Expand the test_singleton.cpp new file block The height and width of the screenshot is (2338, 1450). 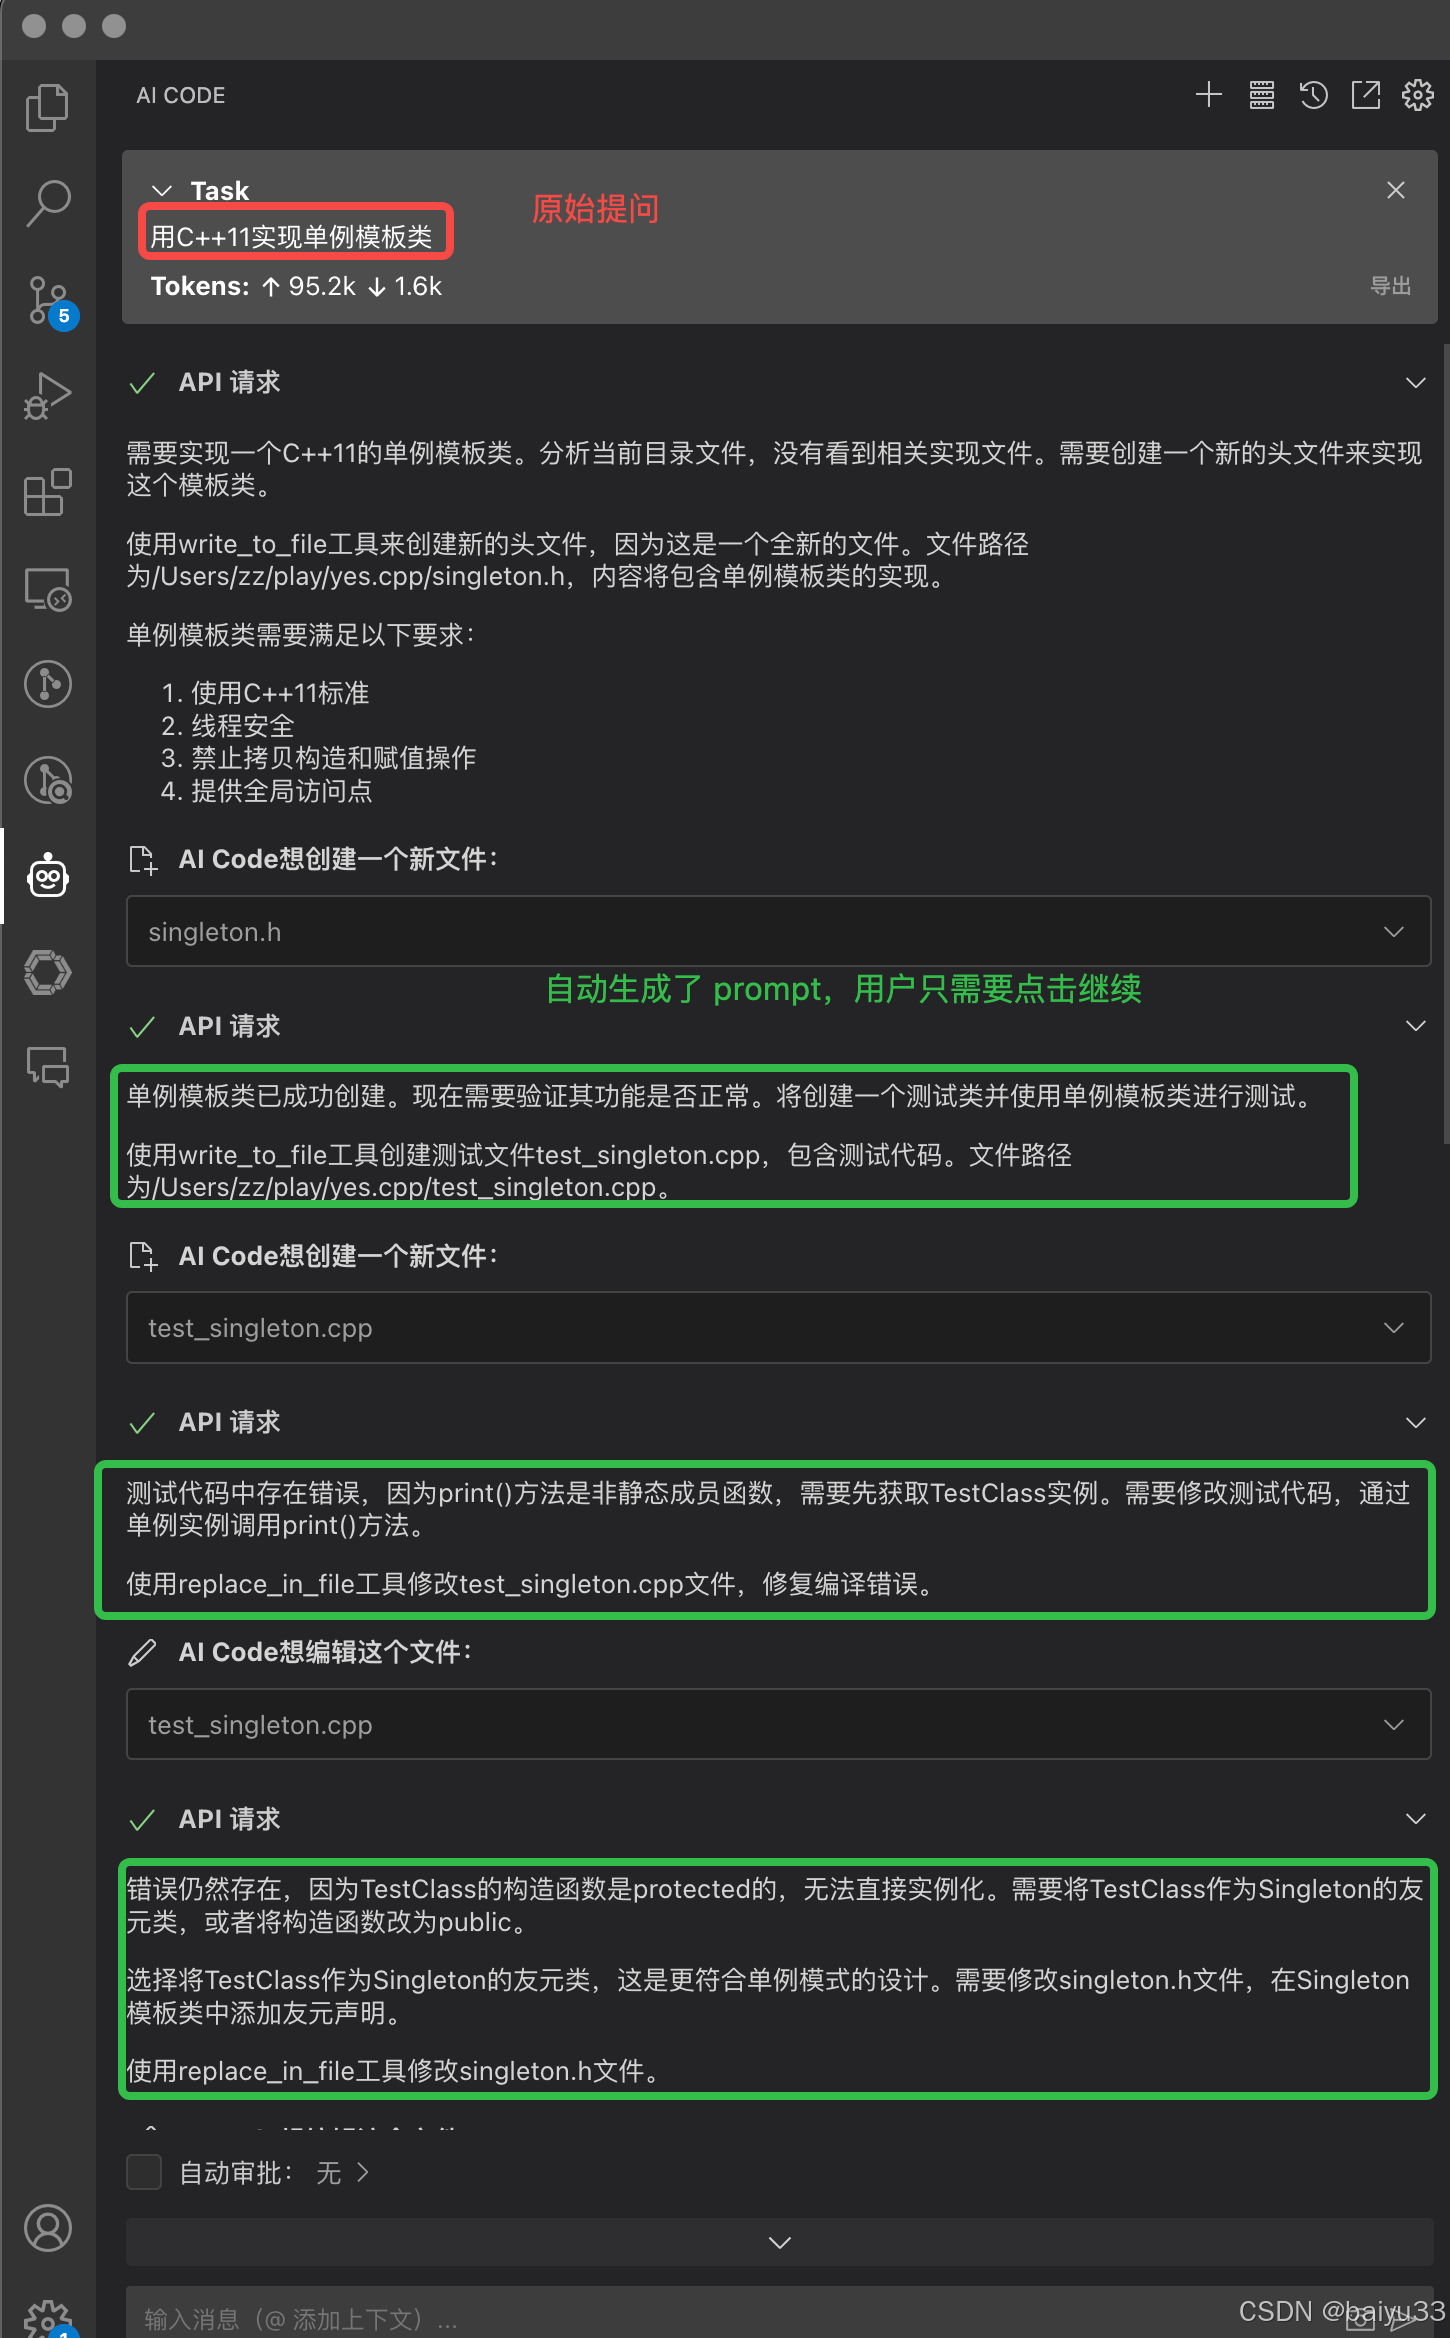tap(778, 1327)
